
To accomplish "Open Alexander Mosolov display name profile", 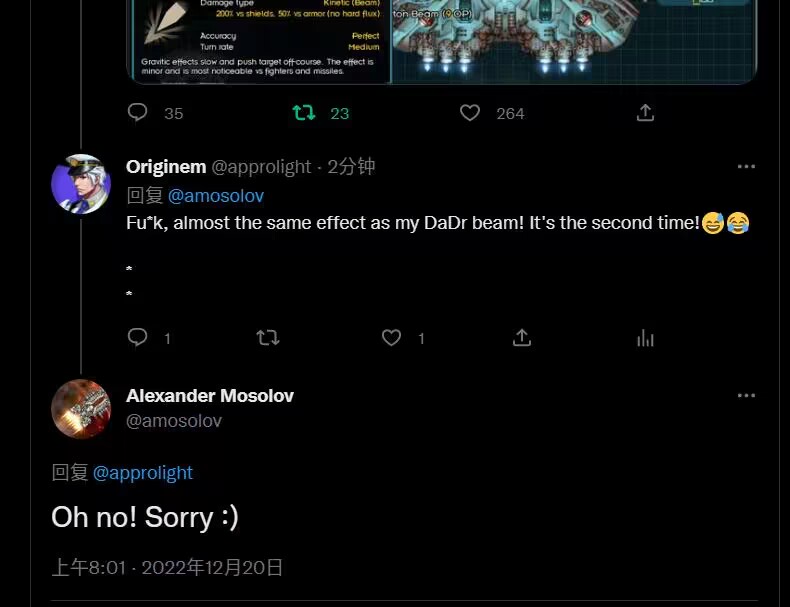I will 210,396.
